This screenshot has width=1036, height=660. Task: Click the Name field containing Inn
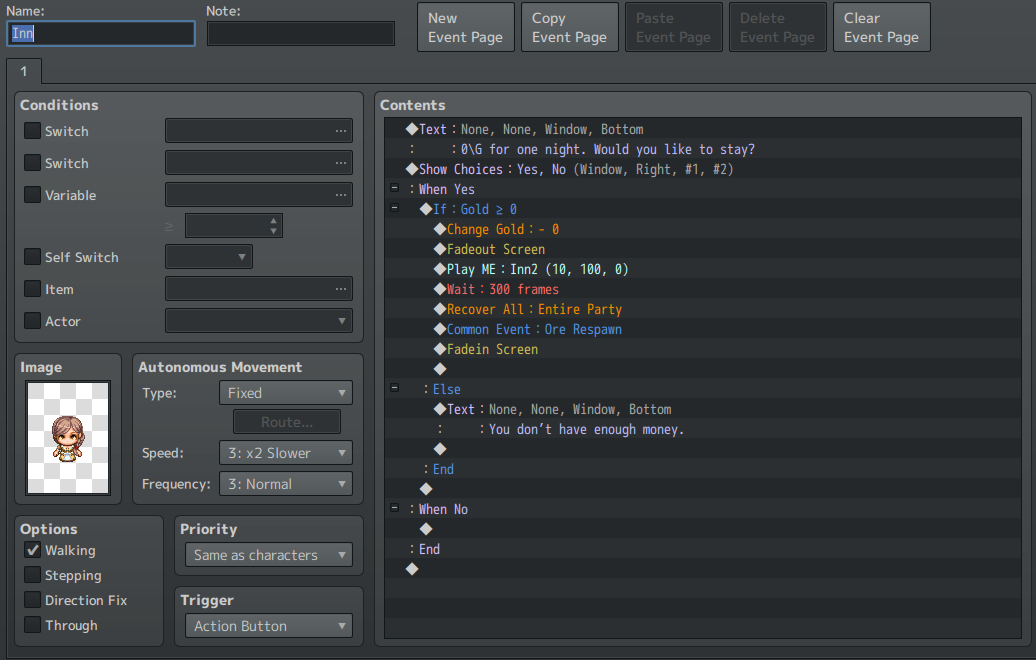(x=101, y=34)
